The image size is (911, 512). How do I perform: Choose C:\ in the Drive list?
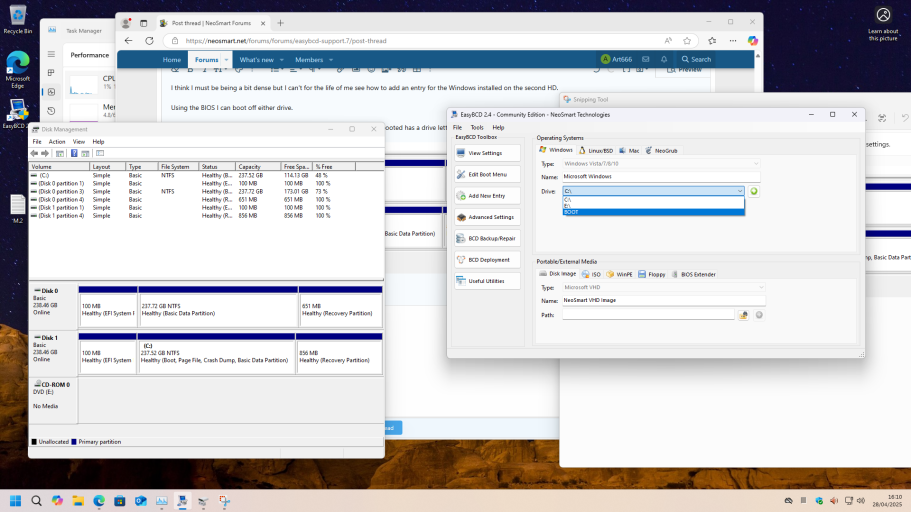click(x=653, y=200)
